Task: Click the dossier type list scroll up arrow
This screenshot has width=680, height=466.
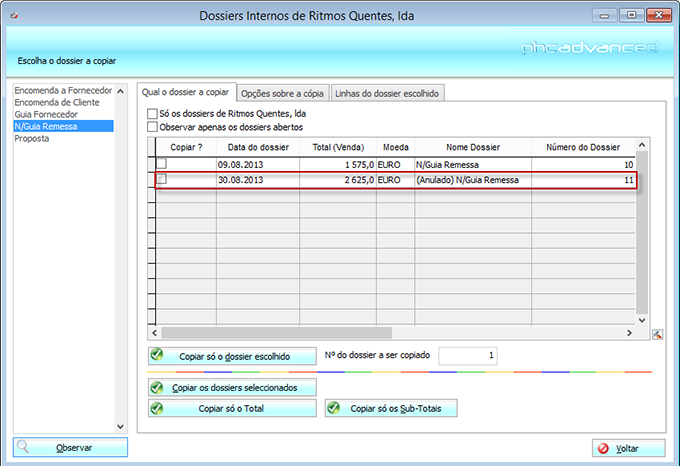Action: (121, 91)
